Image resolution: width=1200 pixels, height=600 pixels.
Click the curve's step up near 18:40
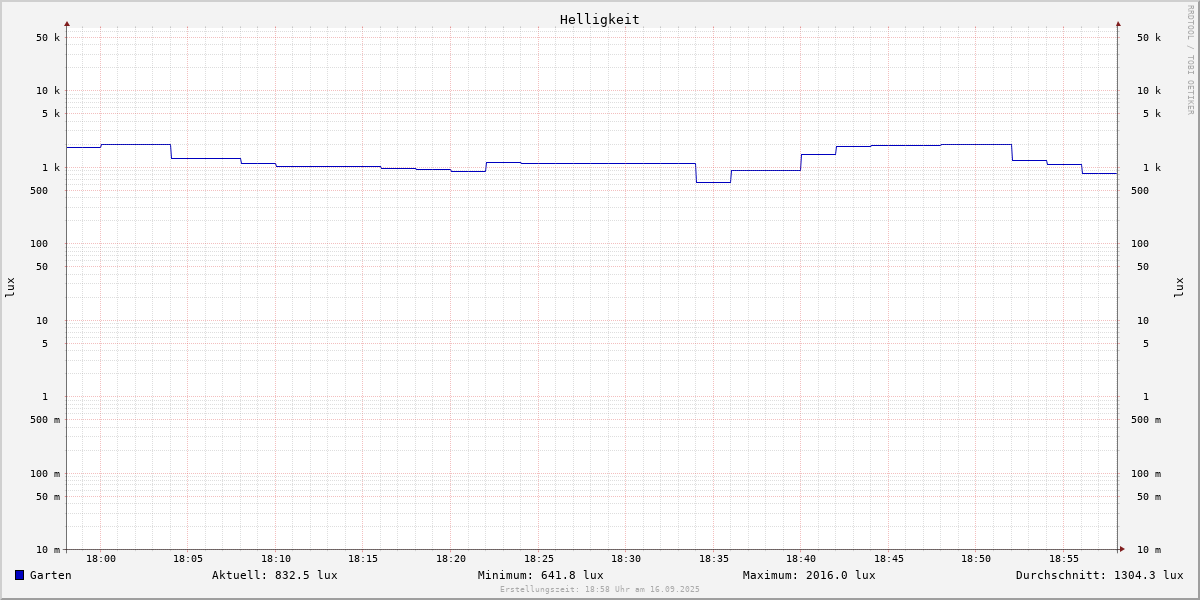click(801, 162)
